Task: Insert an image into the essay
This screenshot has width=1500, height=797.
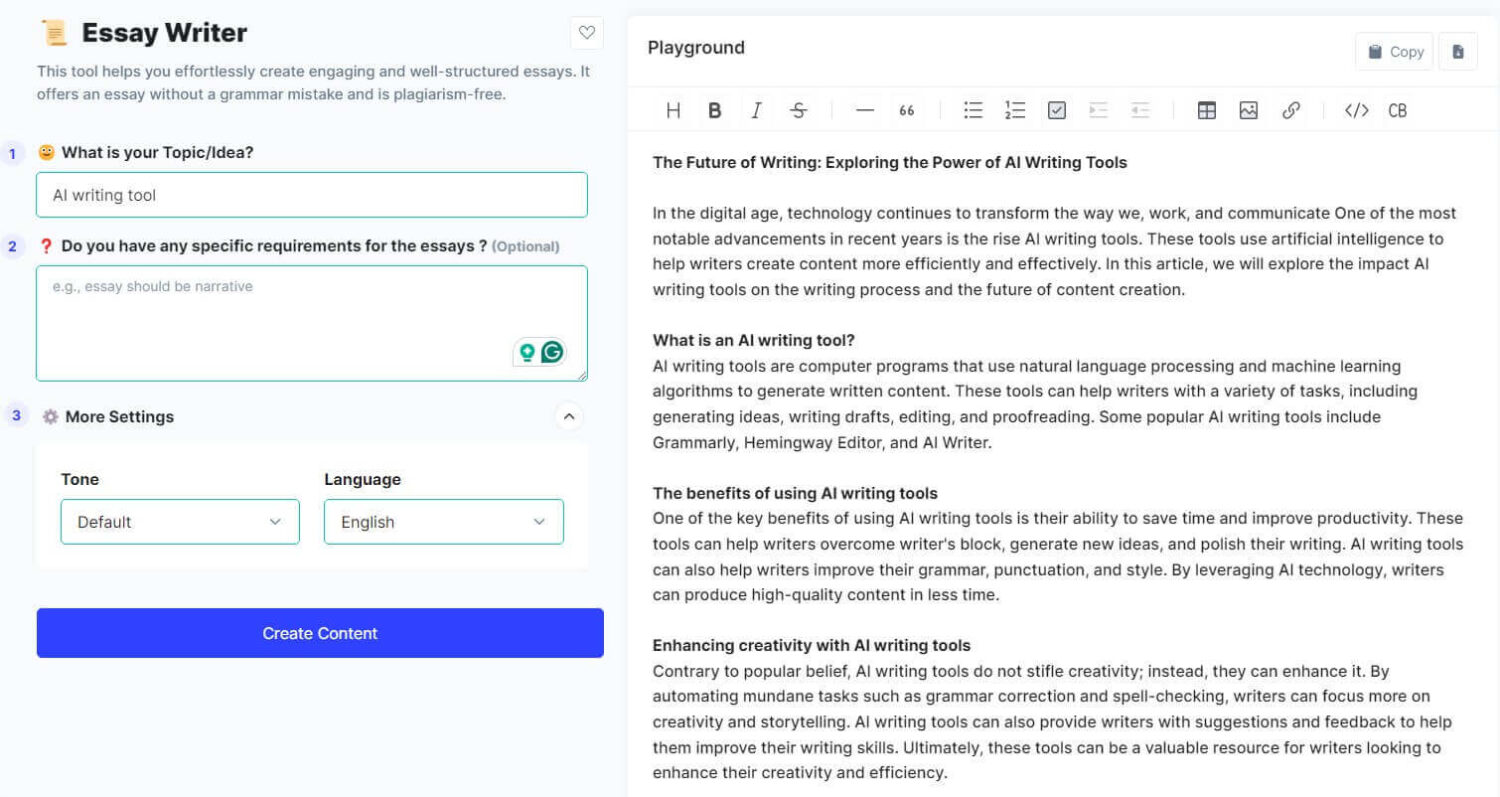Action: point(1248,111)
